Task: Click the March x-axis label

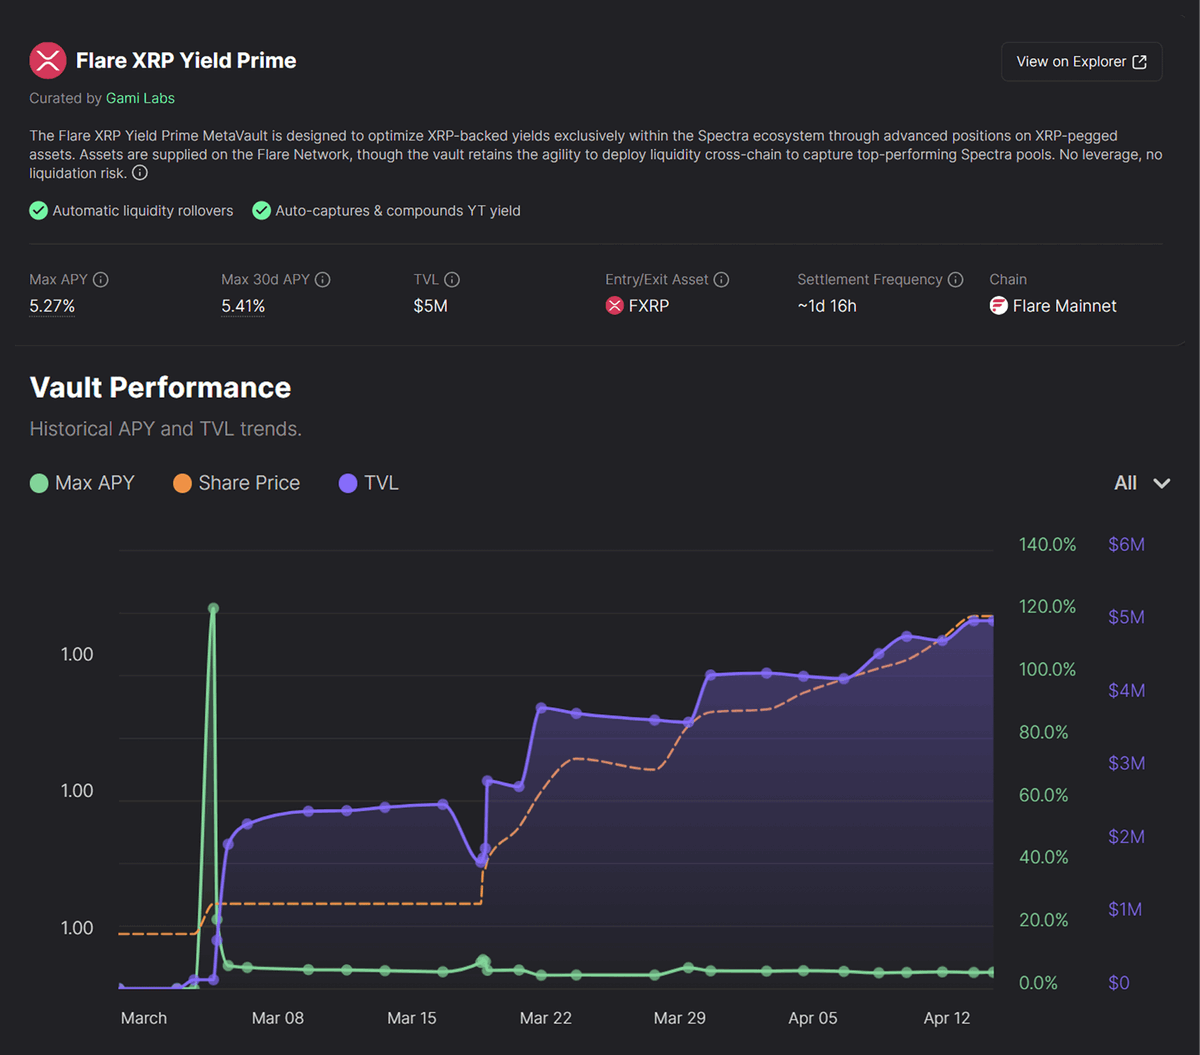Action: point(143,1018)
